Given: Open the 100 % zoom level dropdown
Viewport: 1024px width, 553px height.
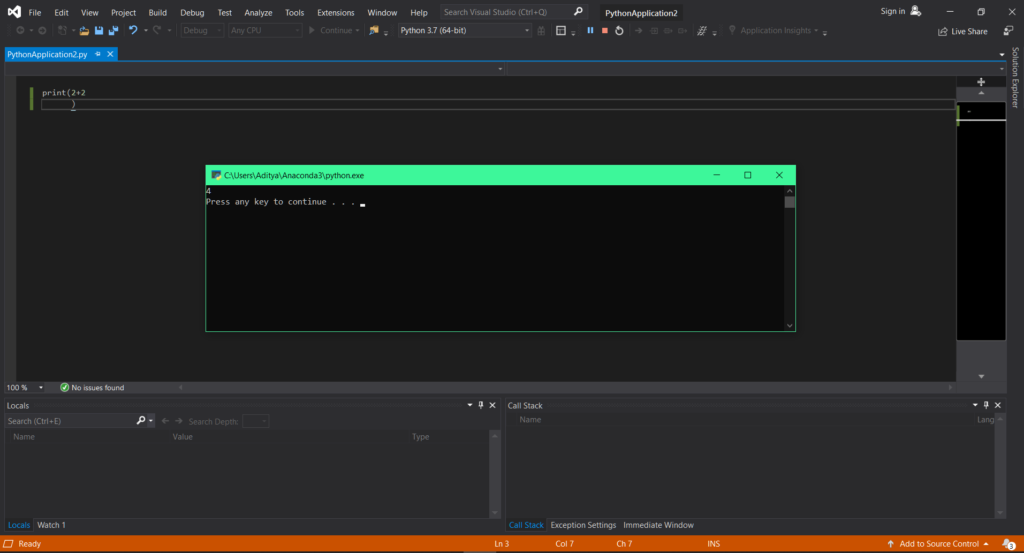Looking at the screenshot, I should 40,388.
